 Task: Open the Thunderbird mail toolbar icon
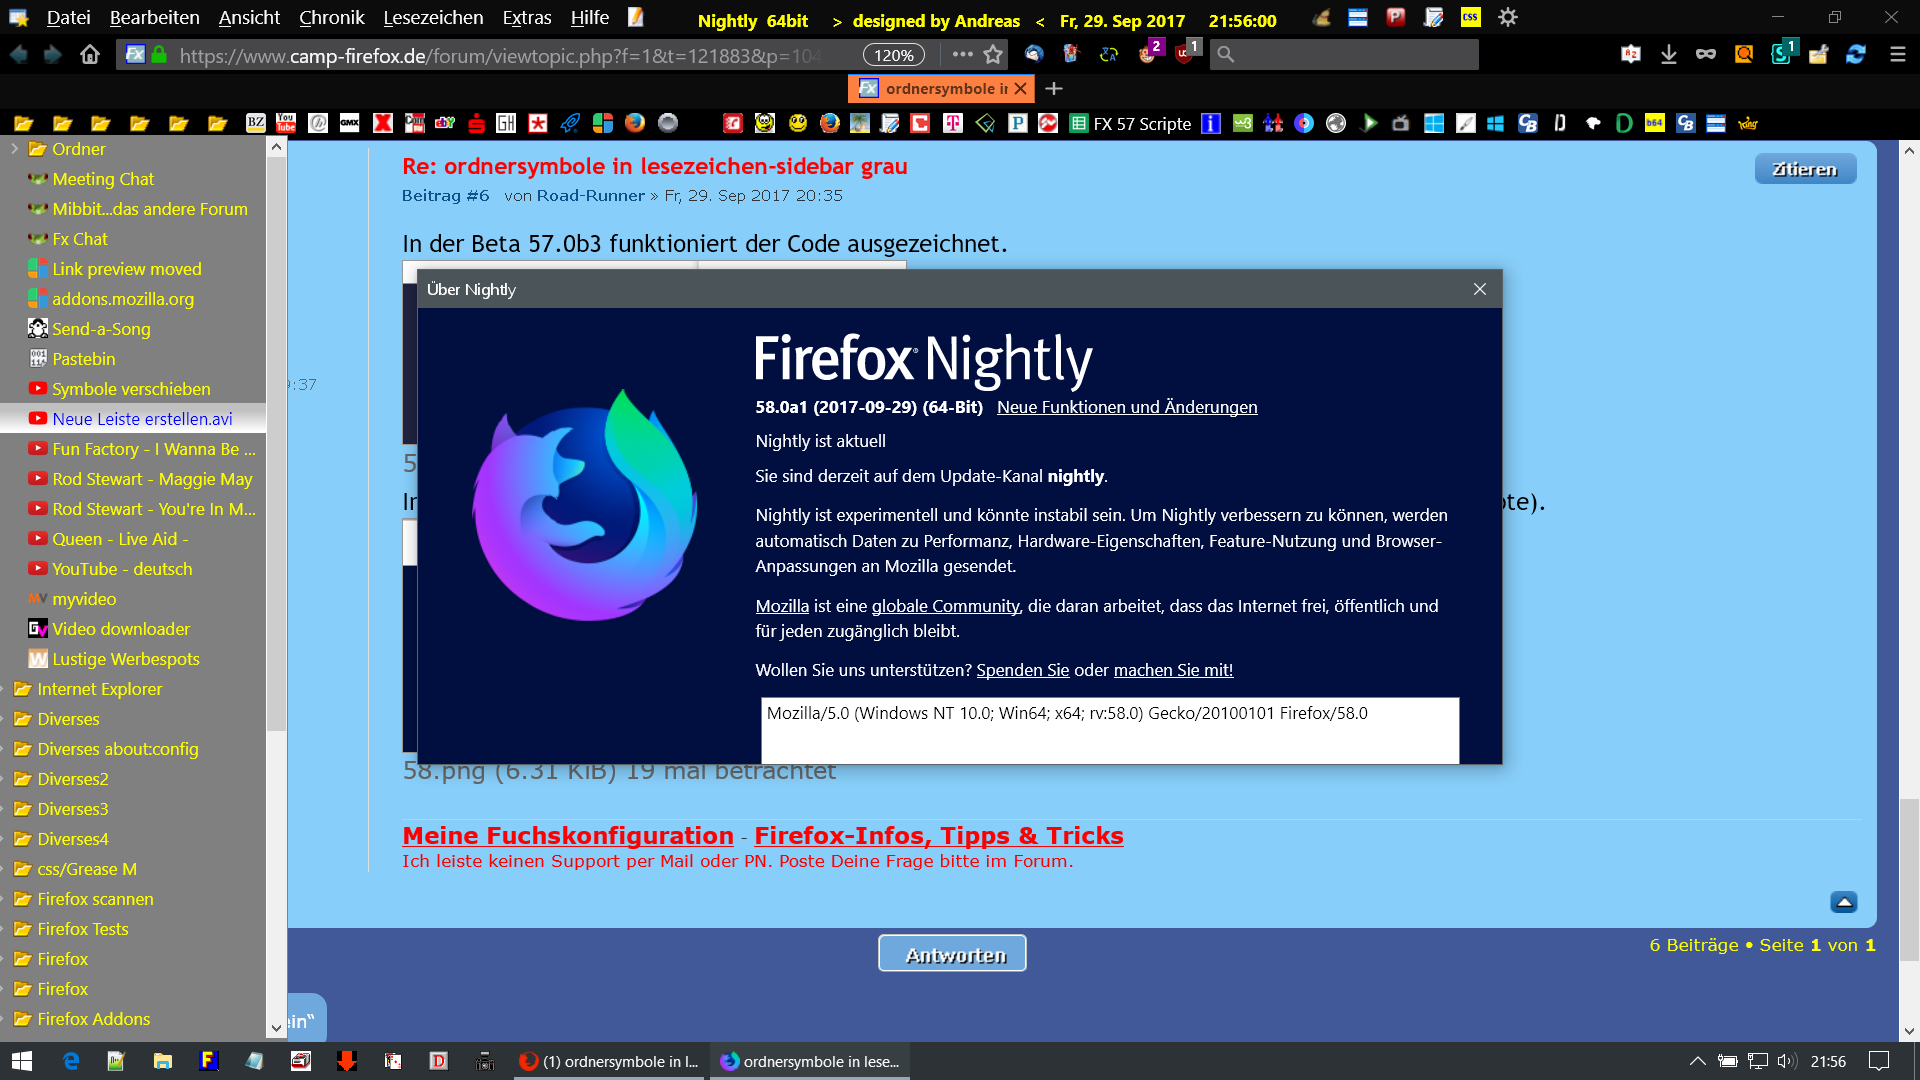coord(1034,54)
